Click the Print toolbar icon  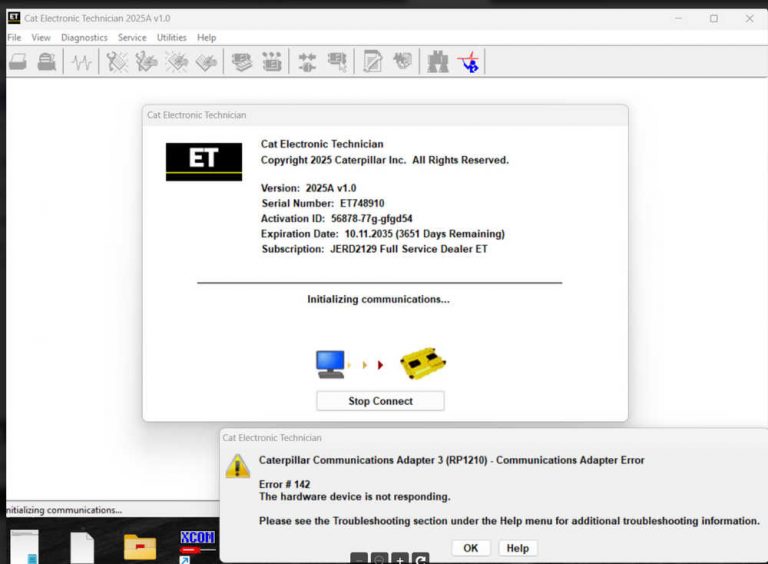47,62
